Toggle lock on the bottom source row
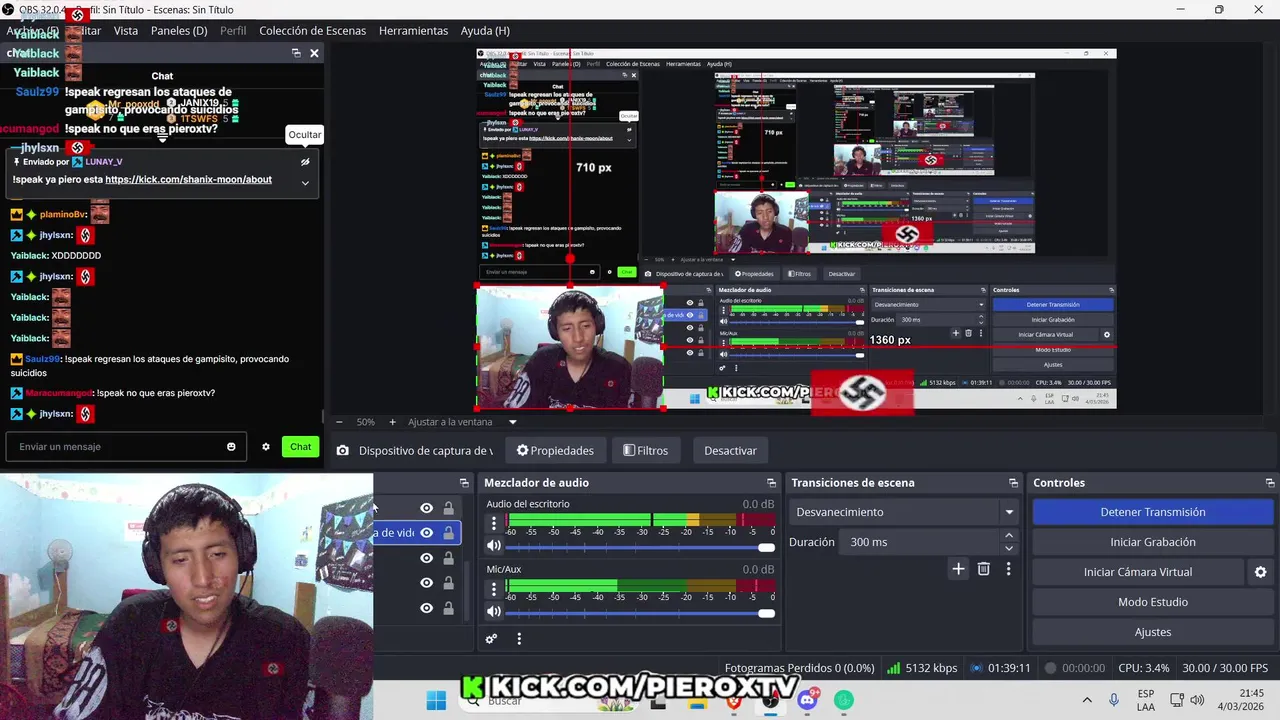This screenshot has height=720, width=1280. pyautogui.click(x=448, y=608)
